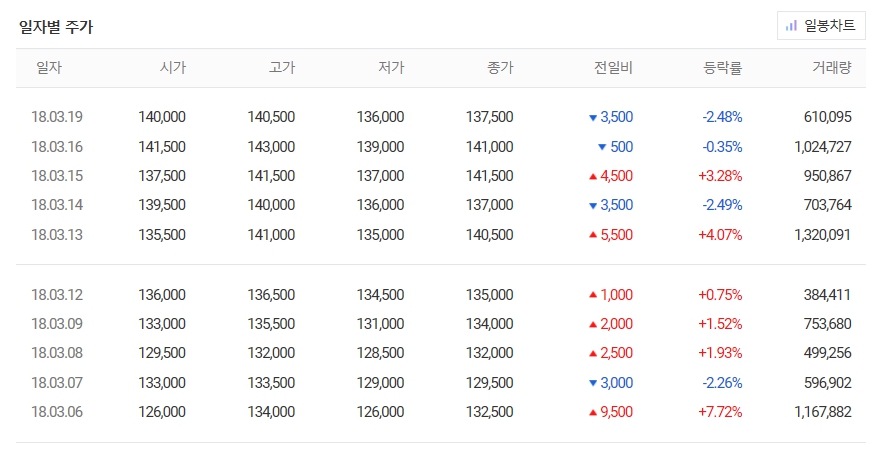Click the down arrow in the 18.03.14 row

[x=593, y=206]
